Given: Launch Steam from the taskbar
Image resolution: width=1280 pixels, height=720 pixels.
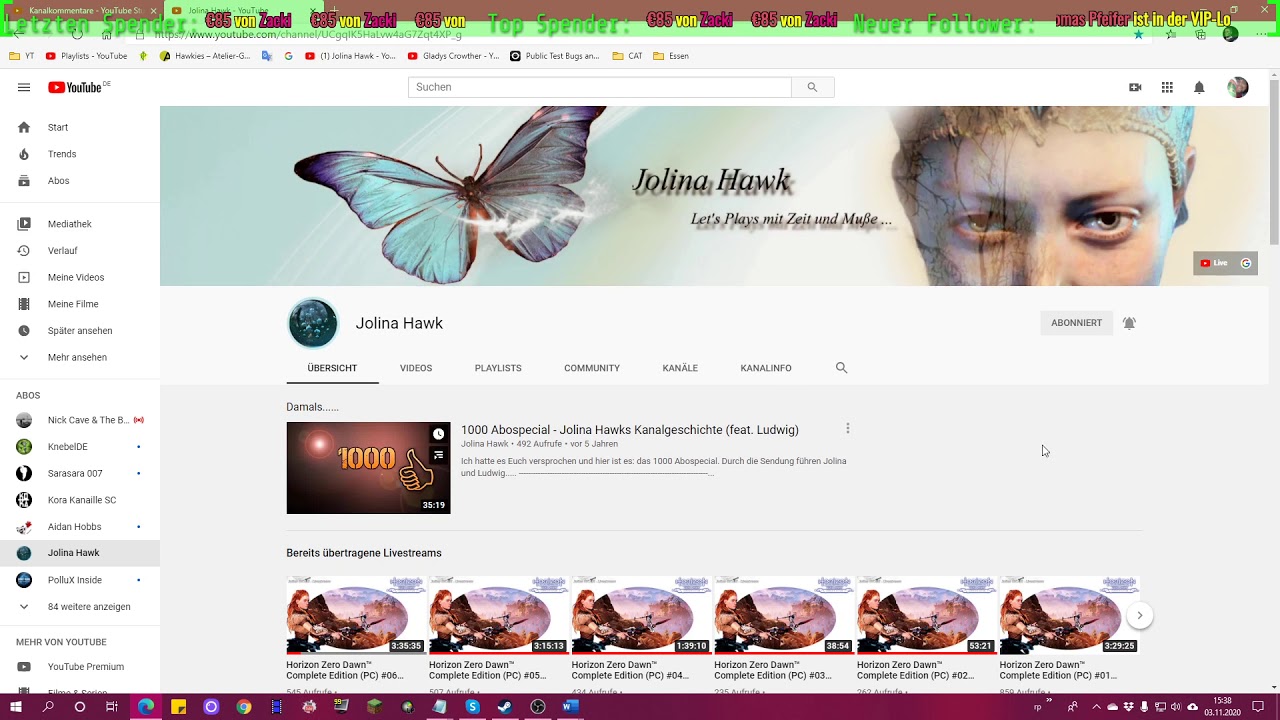Looking at the screenshot, I should 505,707.
